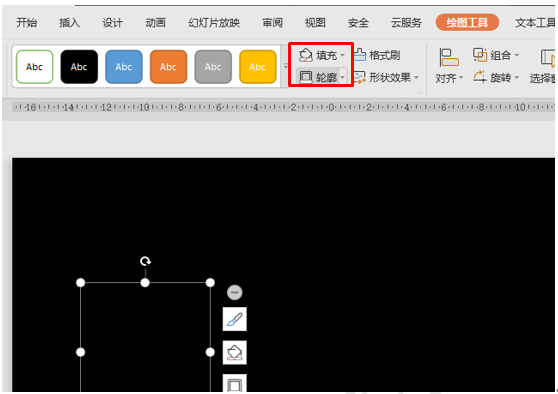Click the 轮廓 outline icon
The width and height of the screenshot is (558, 394).
(306, 77)
